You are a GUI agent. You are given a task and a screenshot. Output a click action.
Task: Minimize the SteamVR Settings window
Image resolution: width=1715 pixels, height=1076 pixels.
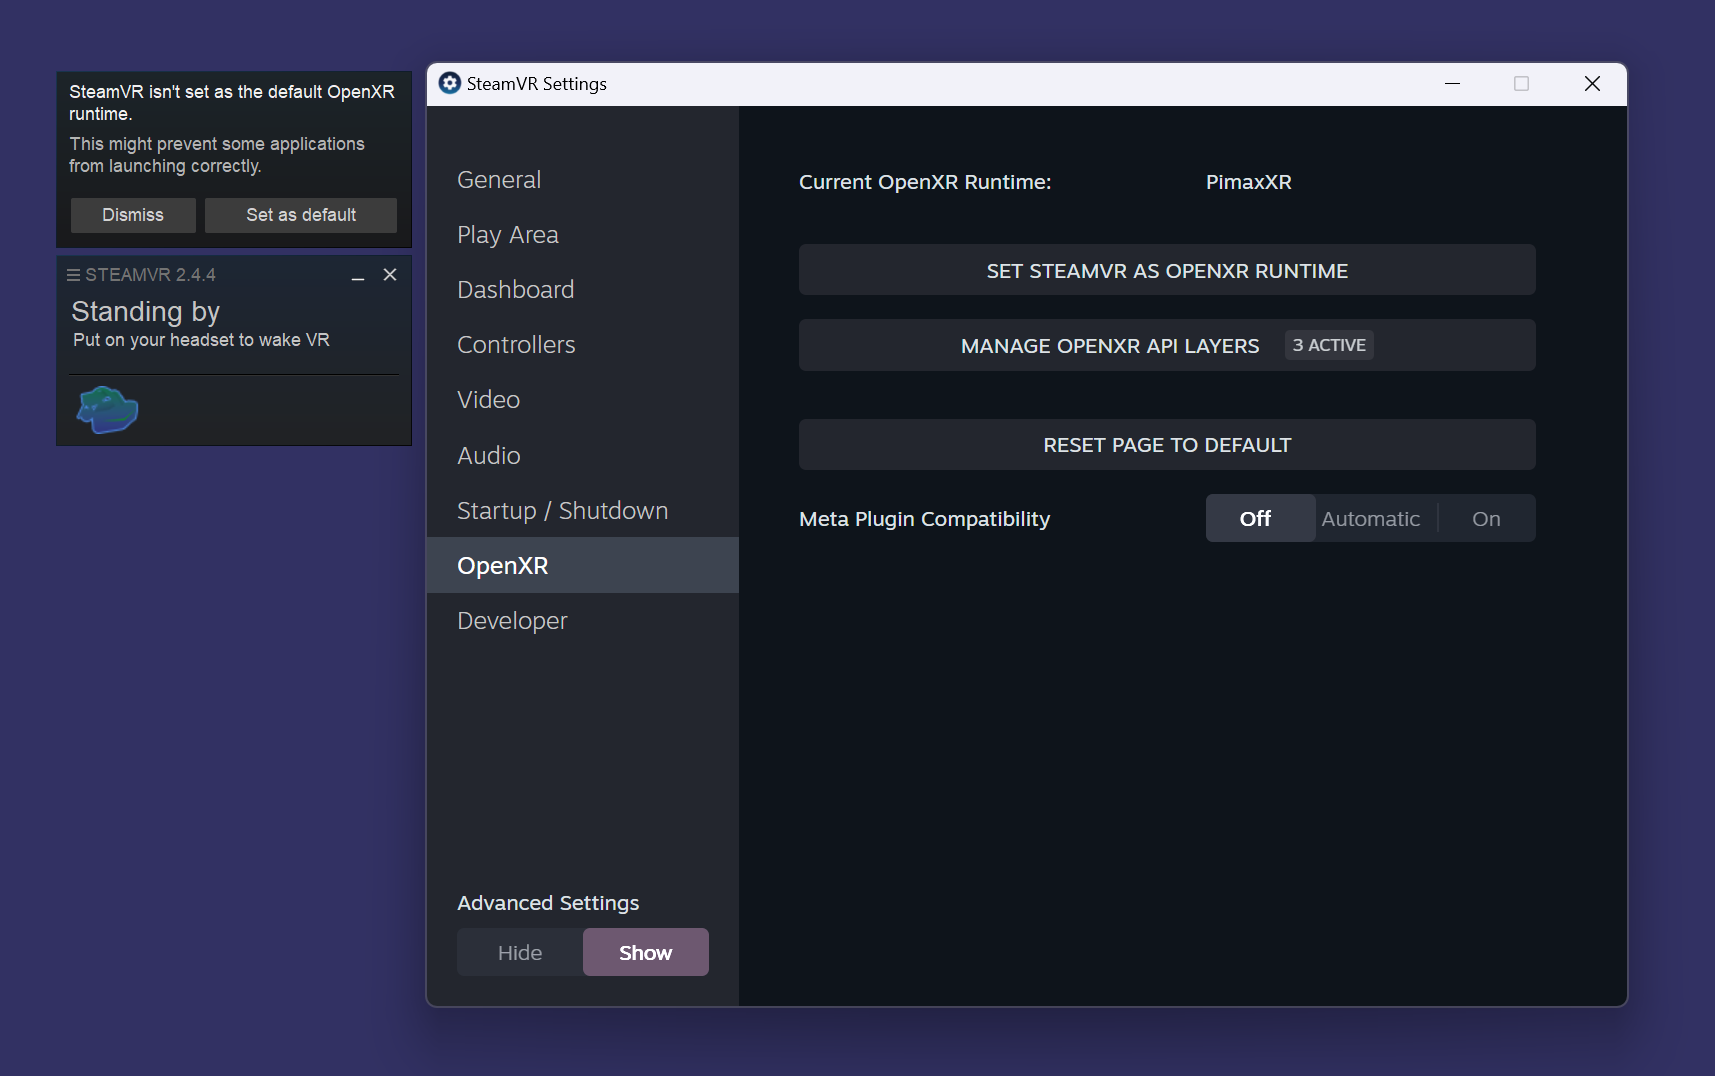point(1453,84)
